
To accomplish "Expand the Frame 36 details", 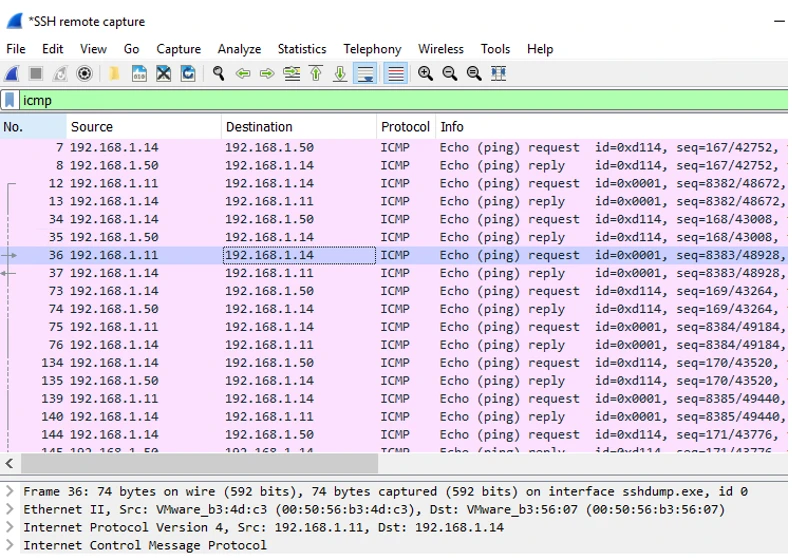I will 10,492.
